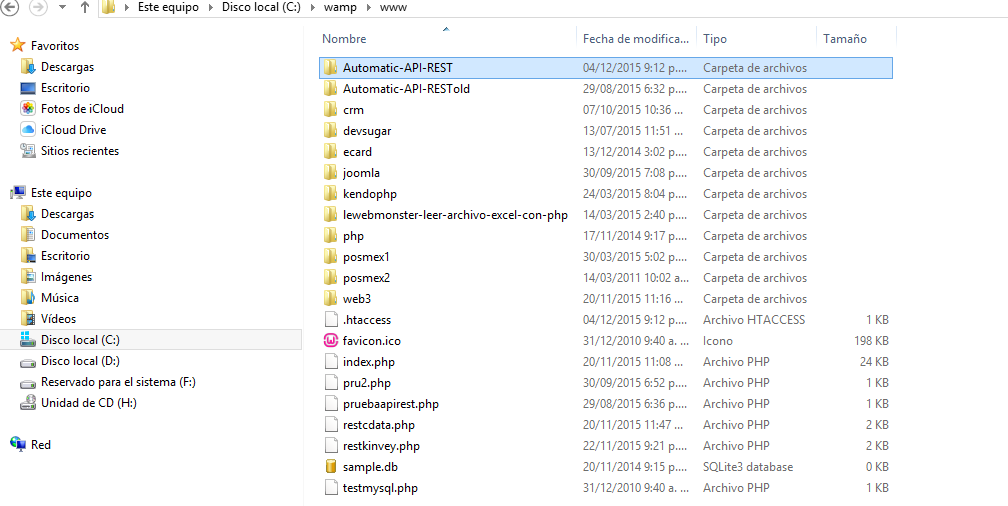Open Fotos de iCloud icon

[28, 109]
